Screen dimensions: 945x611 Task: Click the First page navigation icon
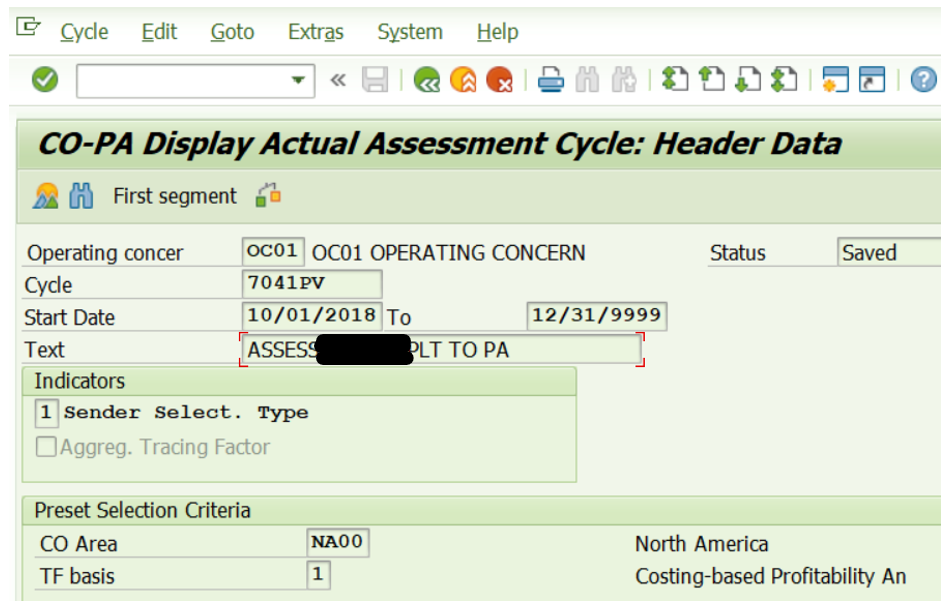tap(676, 80)
